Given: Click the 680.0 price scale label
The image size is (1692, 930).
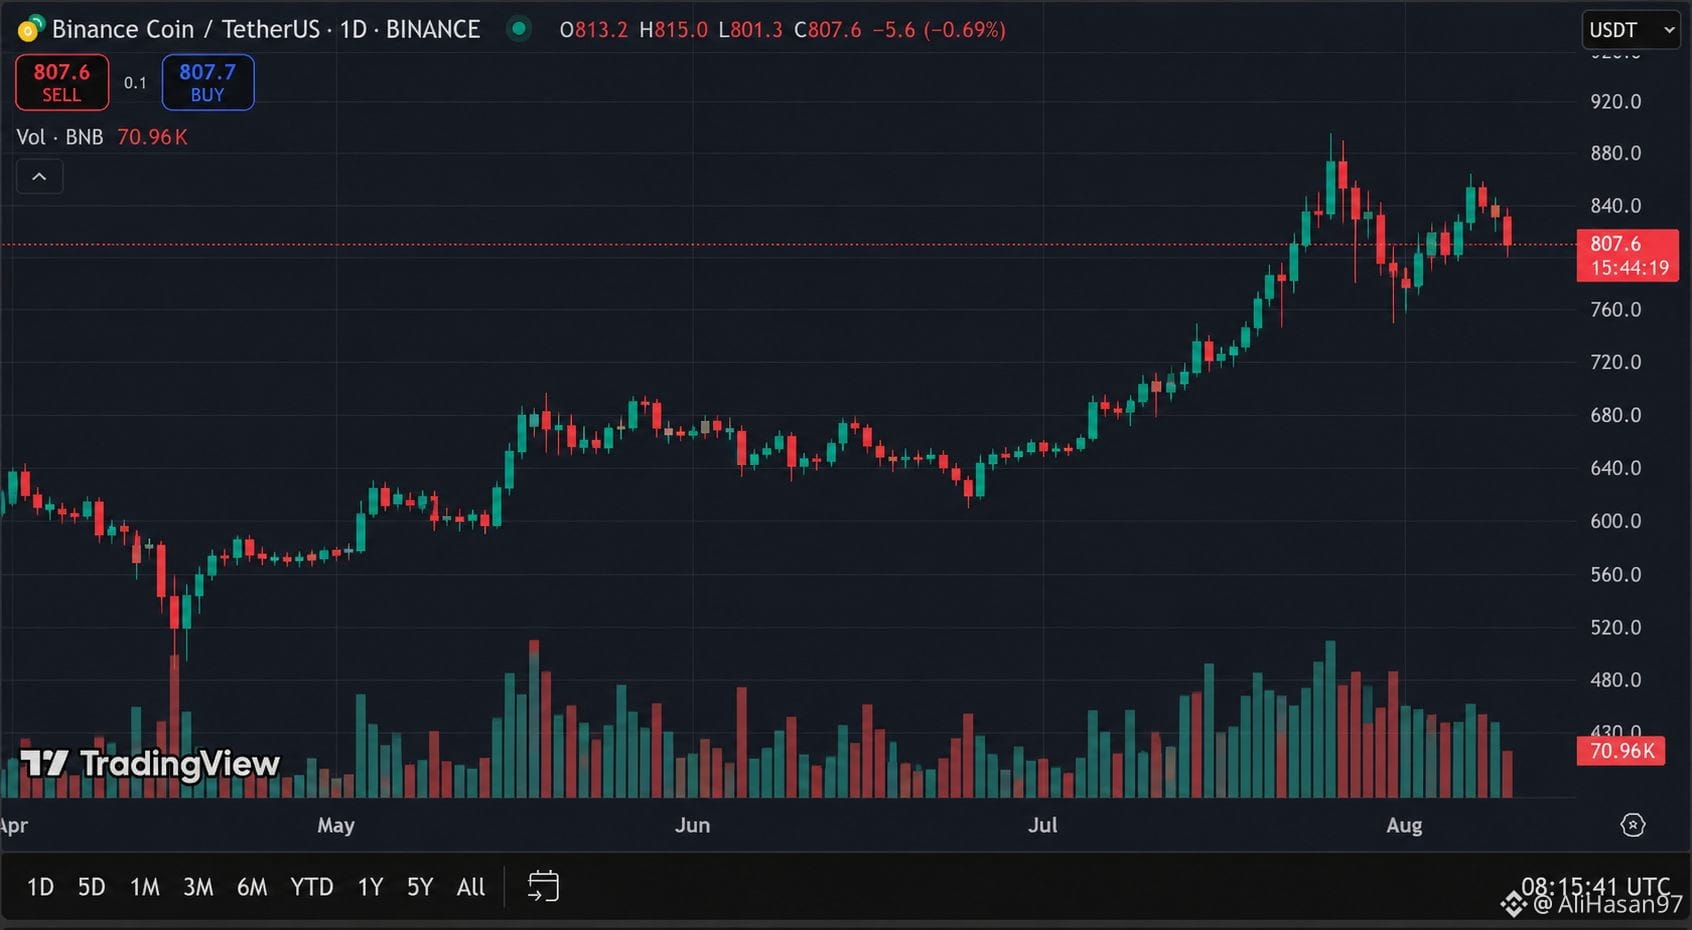Looking at the screenshot, I should [x=1616, y=415].
